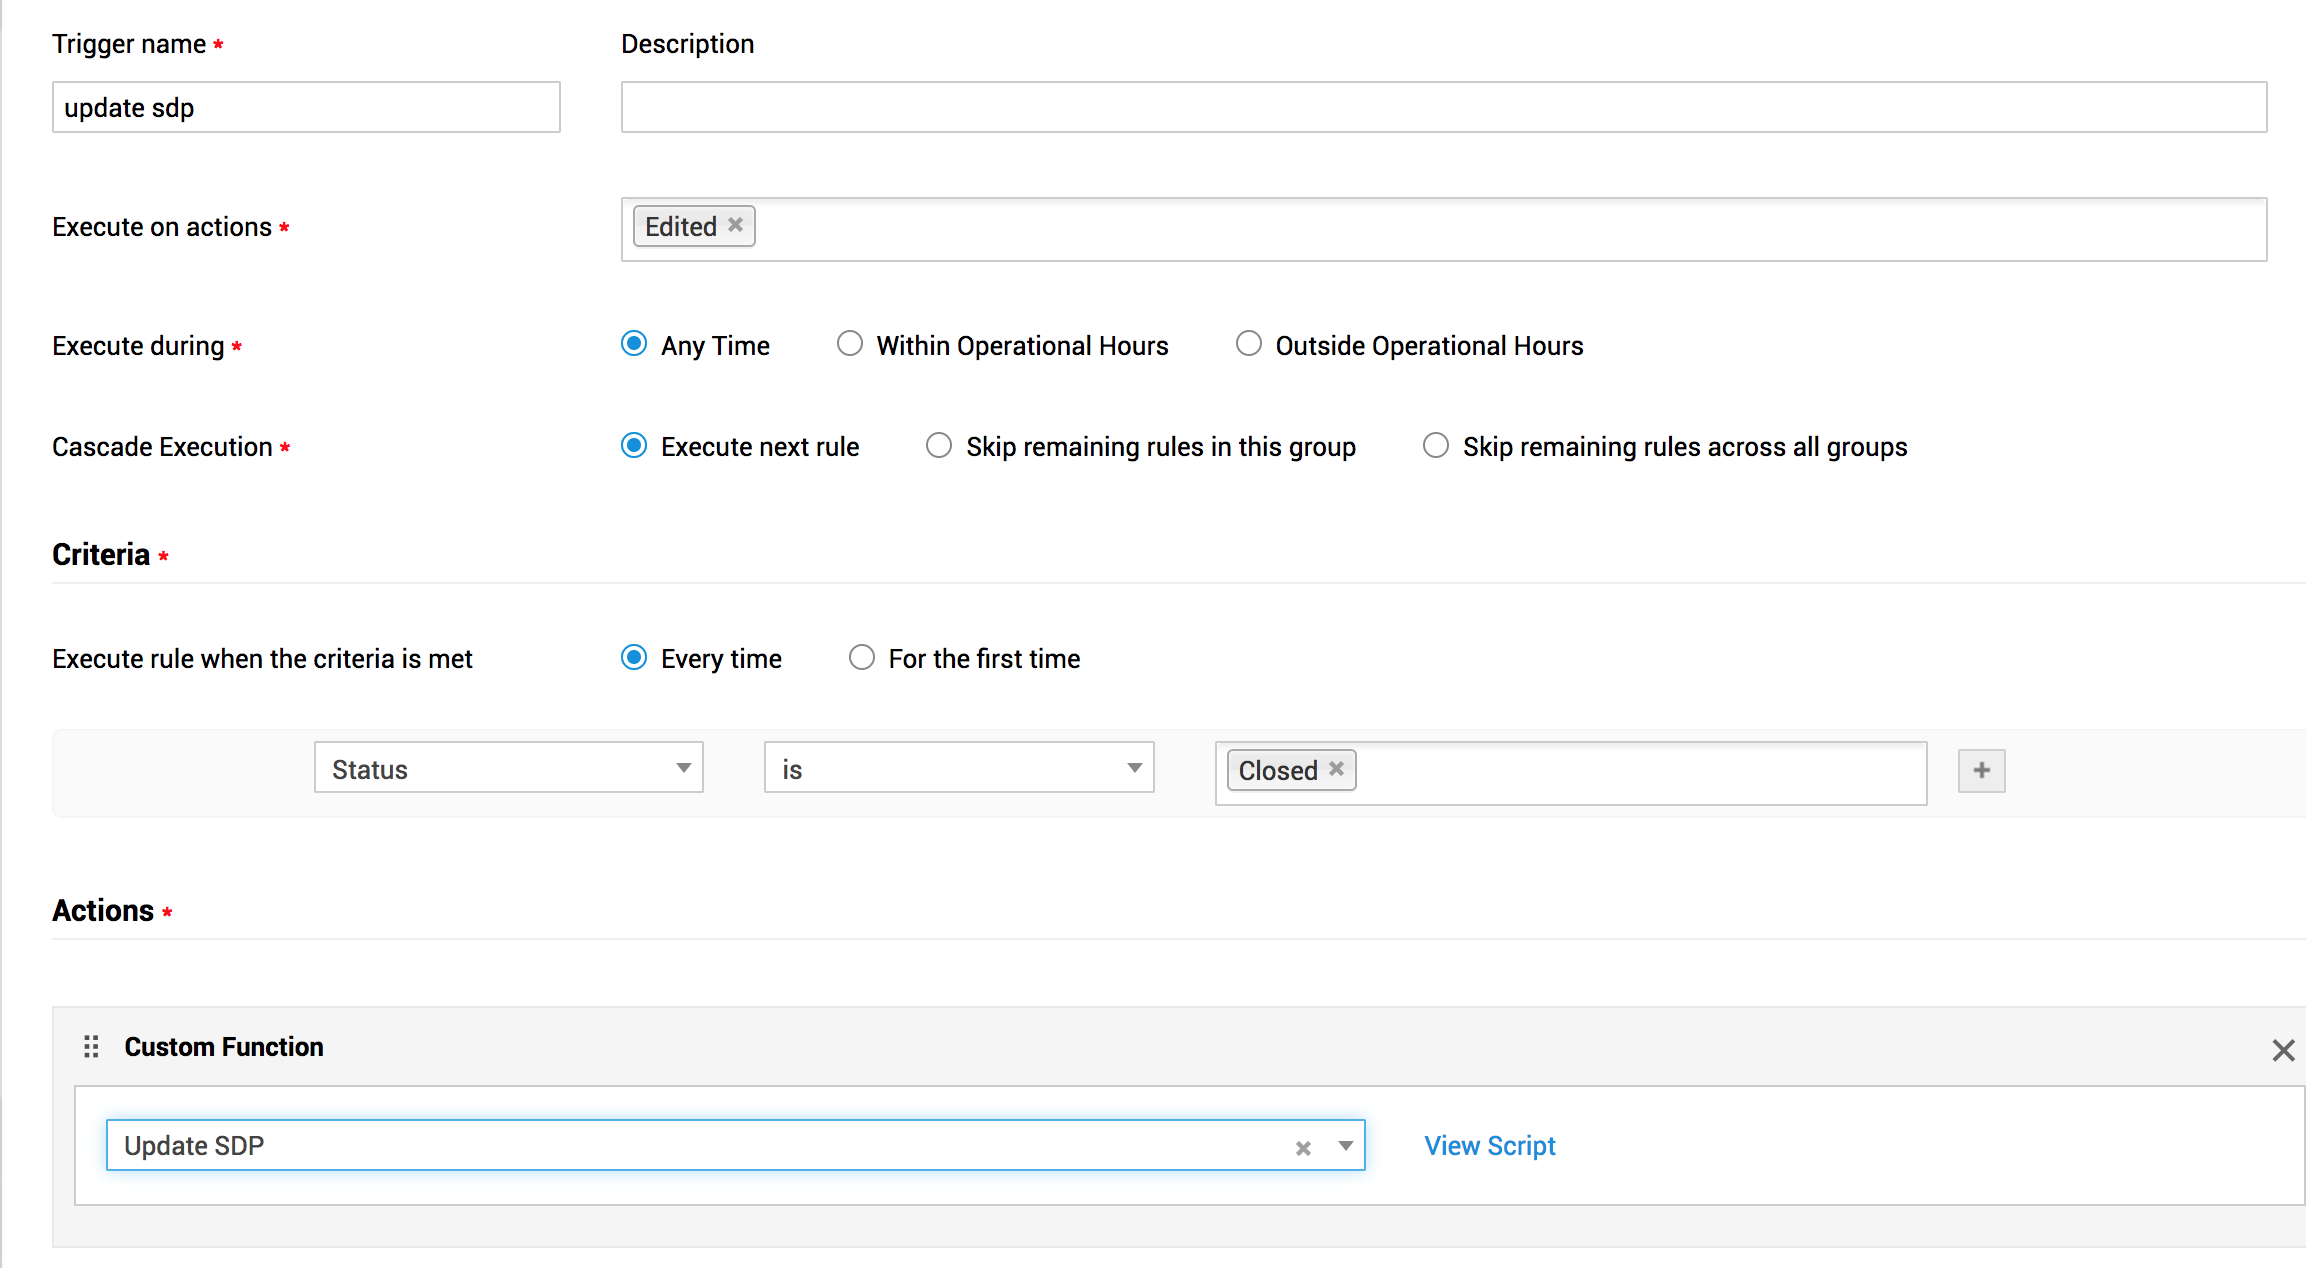Click inside the Execute on actions box
The width and height of the screenshot is (2306, 1268).
(x=1500, y=229)
